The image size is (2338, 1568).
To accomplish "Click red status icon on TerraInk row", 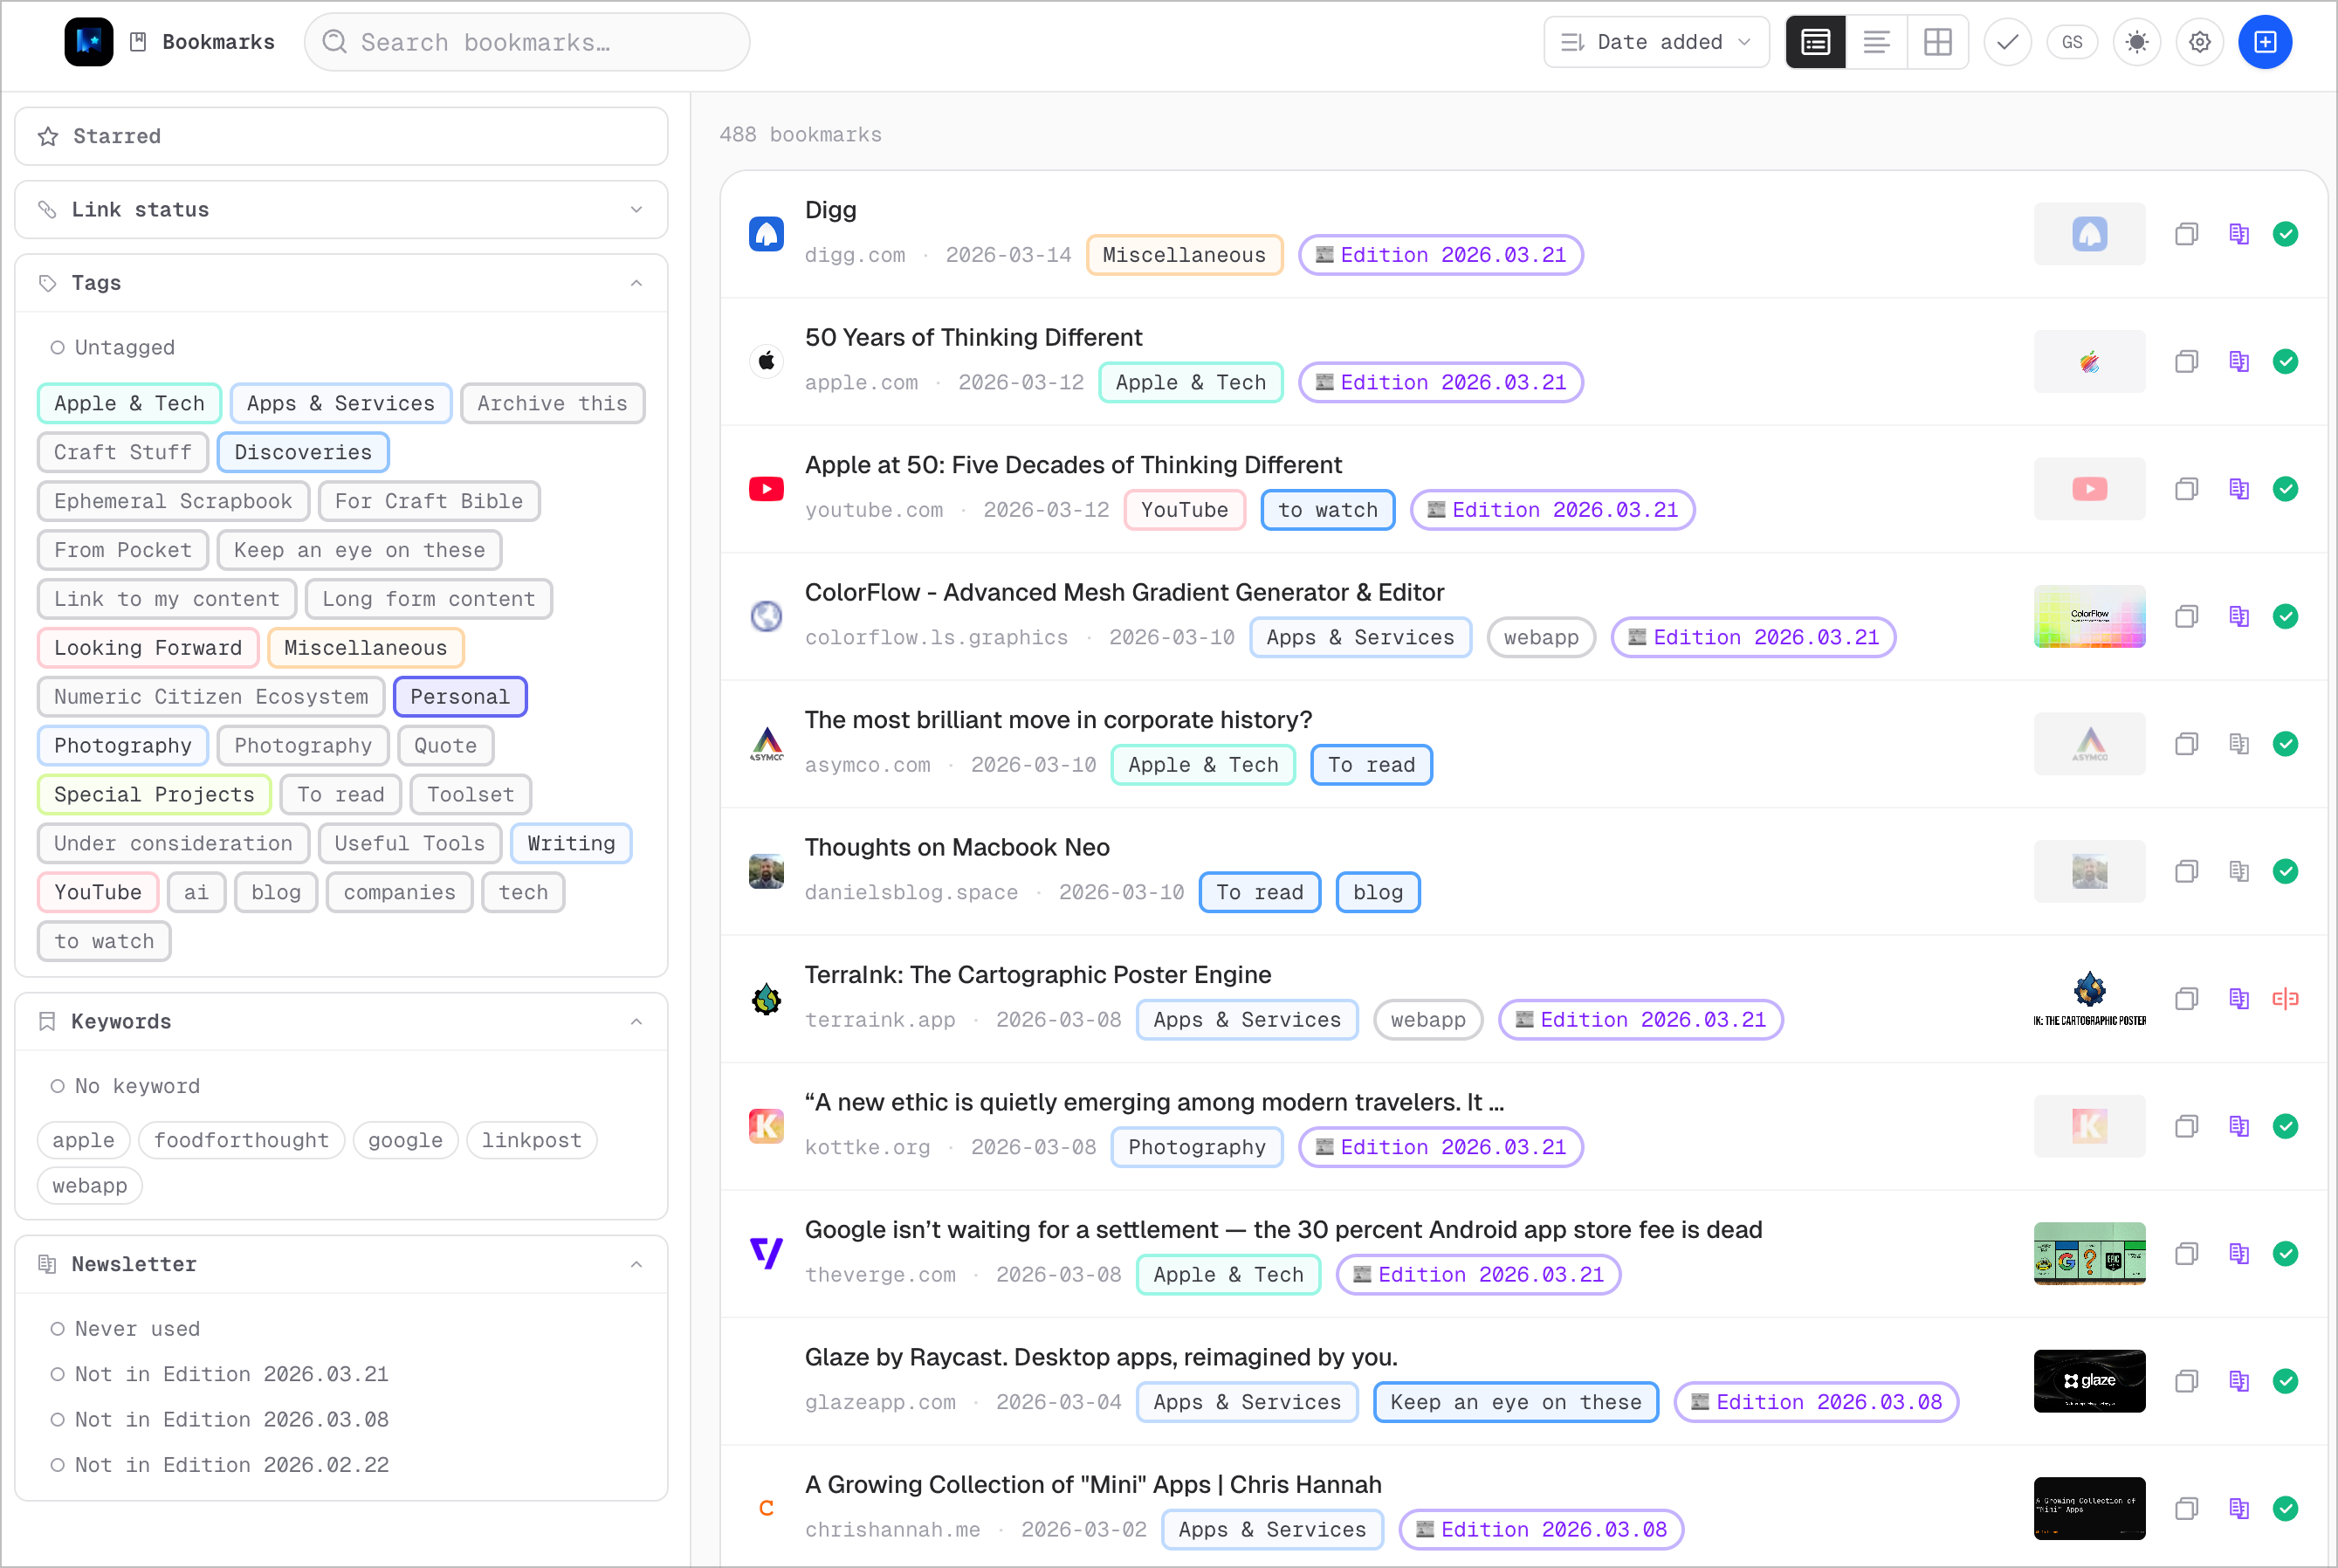I will pos(2285,998).
